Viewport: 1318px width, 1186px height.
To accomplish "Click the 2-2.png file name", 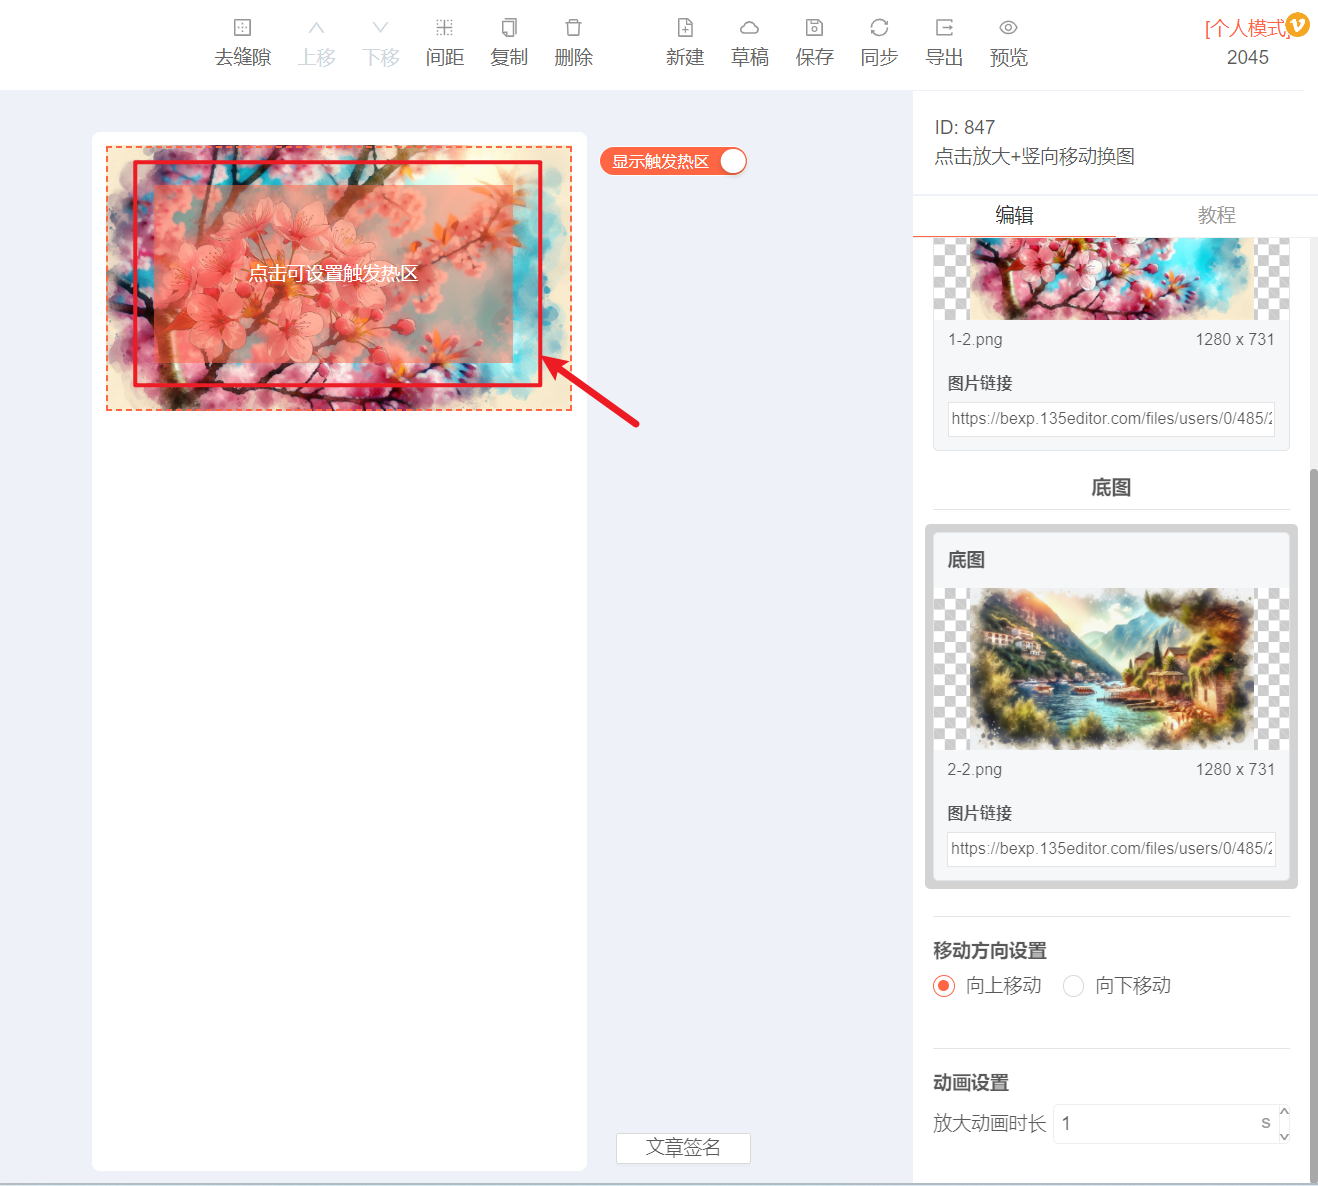I will click(974, 769).
